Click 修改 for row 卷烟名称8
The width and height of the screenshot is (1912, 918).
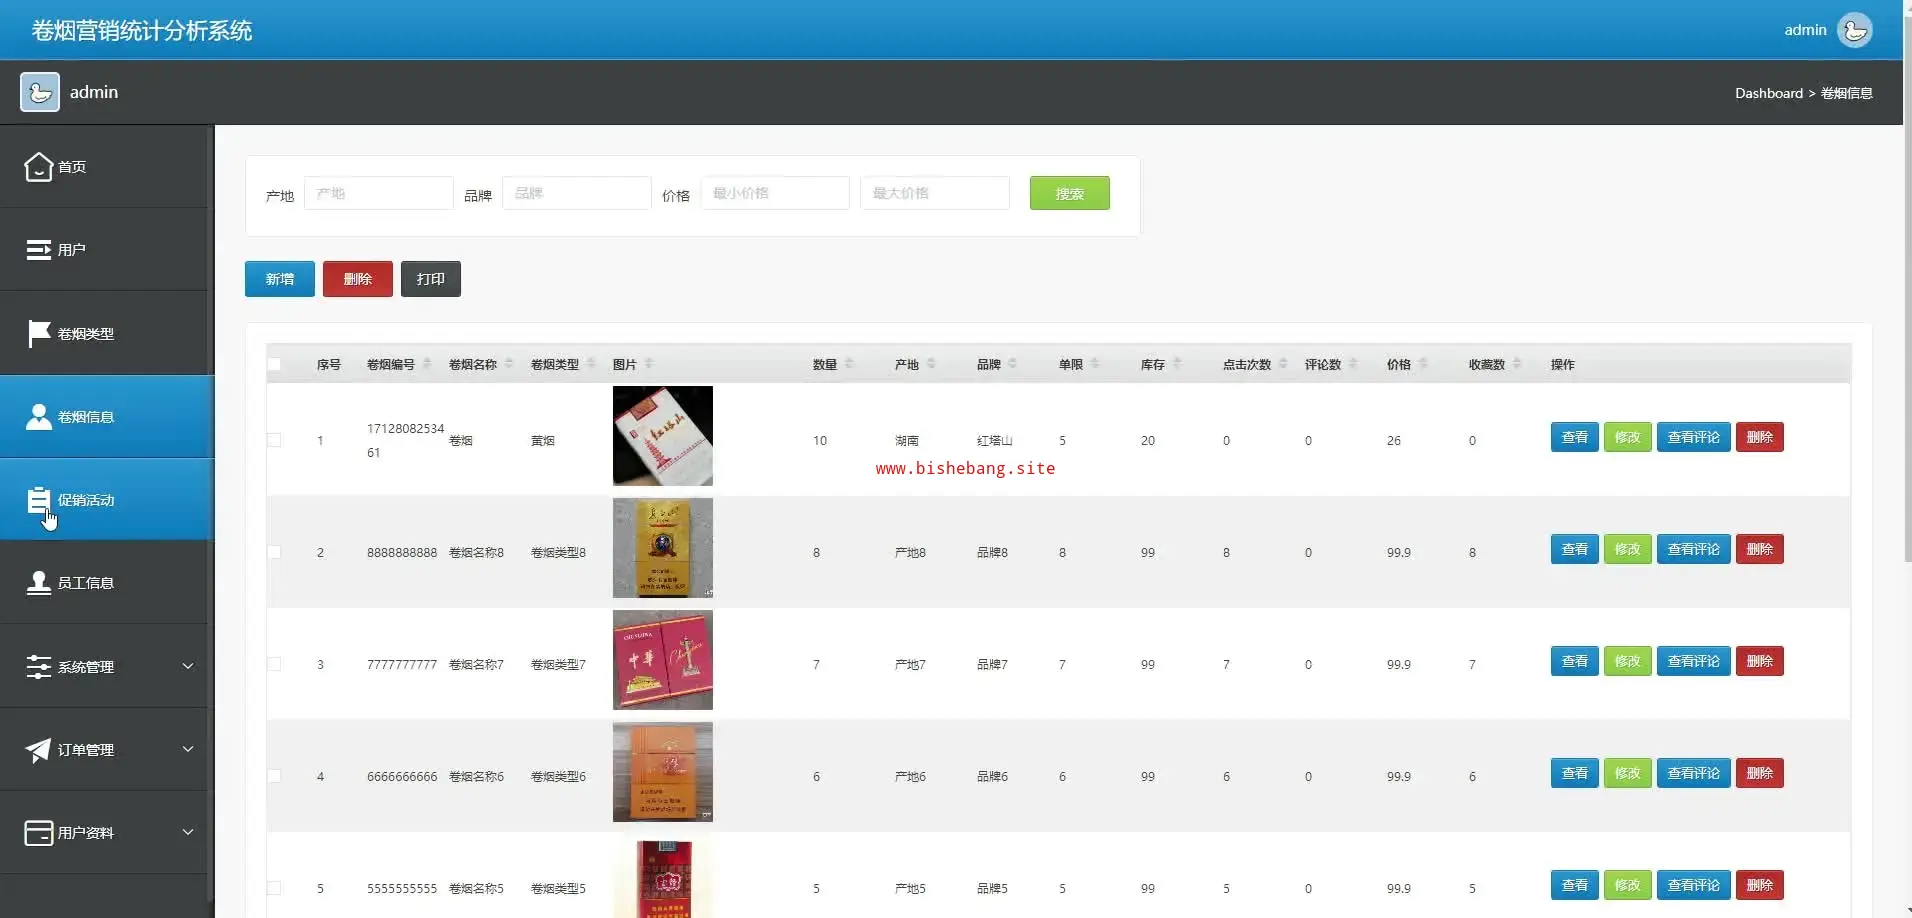point(1628,549)
